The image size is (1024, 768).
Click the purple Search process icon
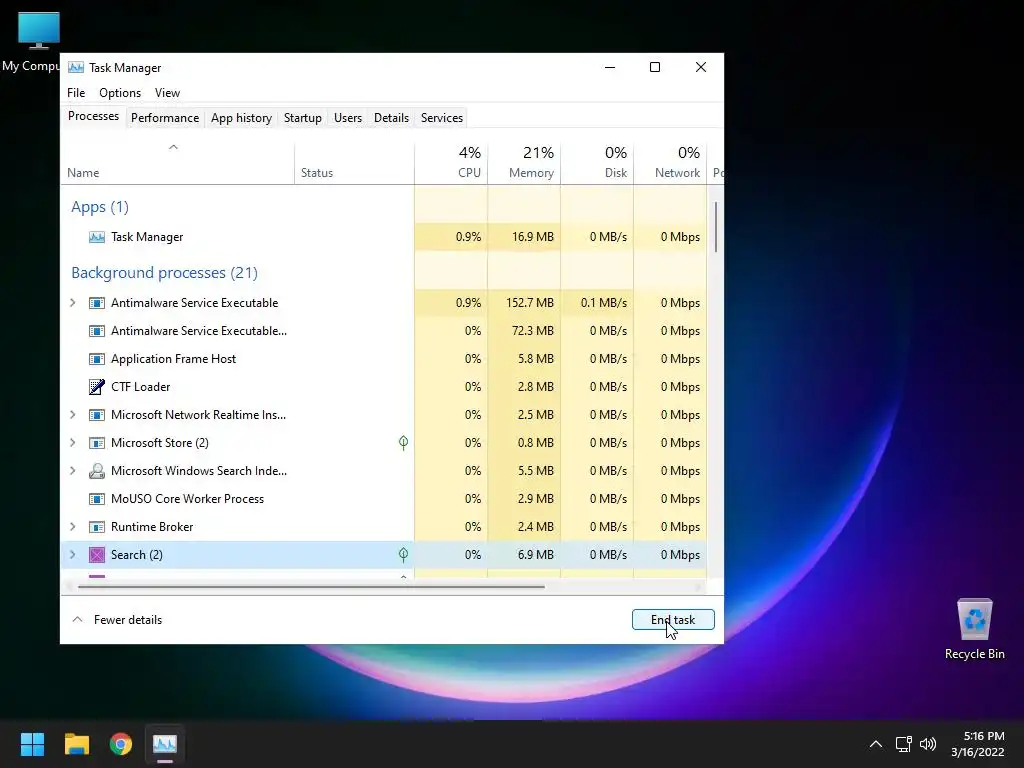point(97,555)
